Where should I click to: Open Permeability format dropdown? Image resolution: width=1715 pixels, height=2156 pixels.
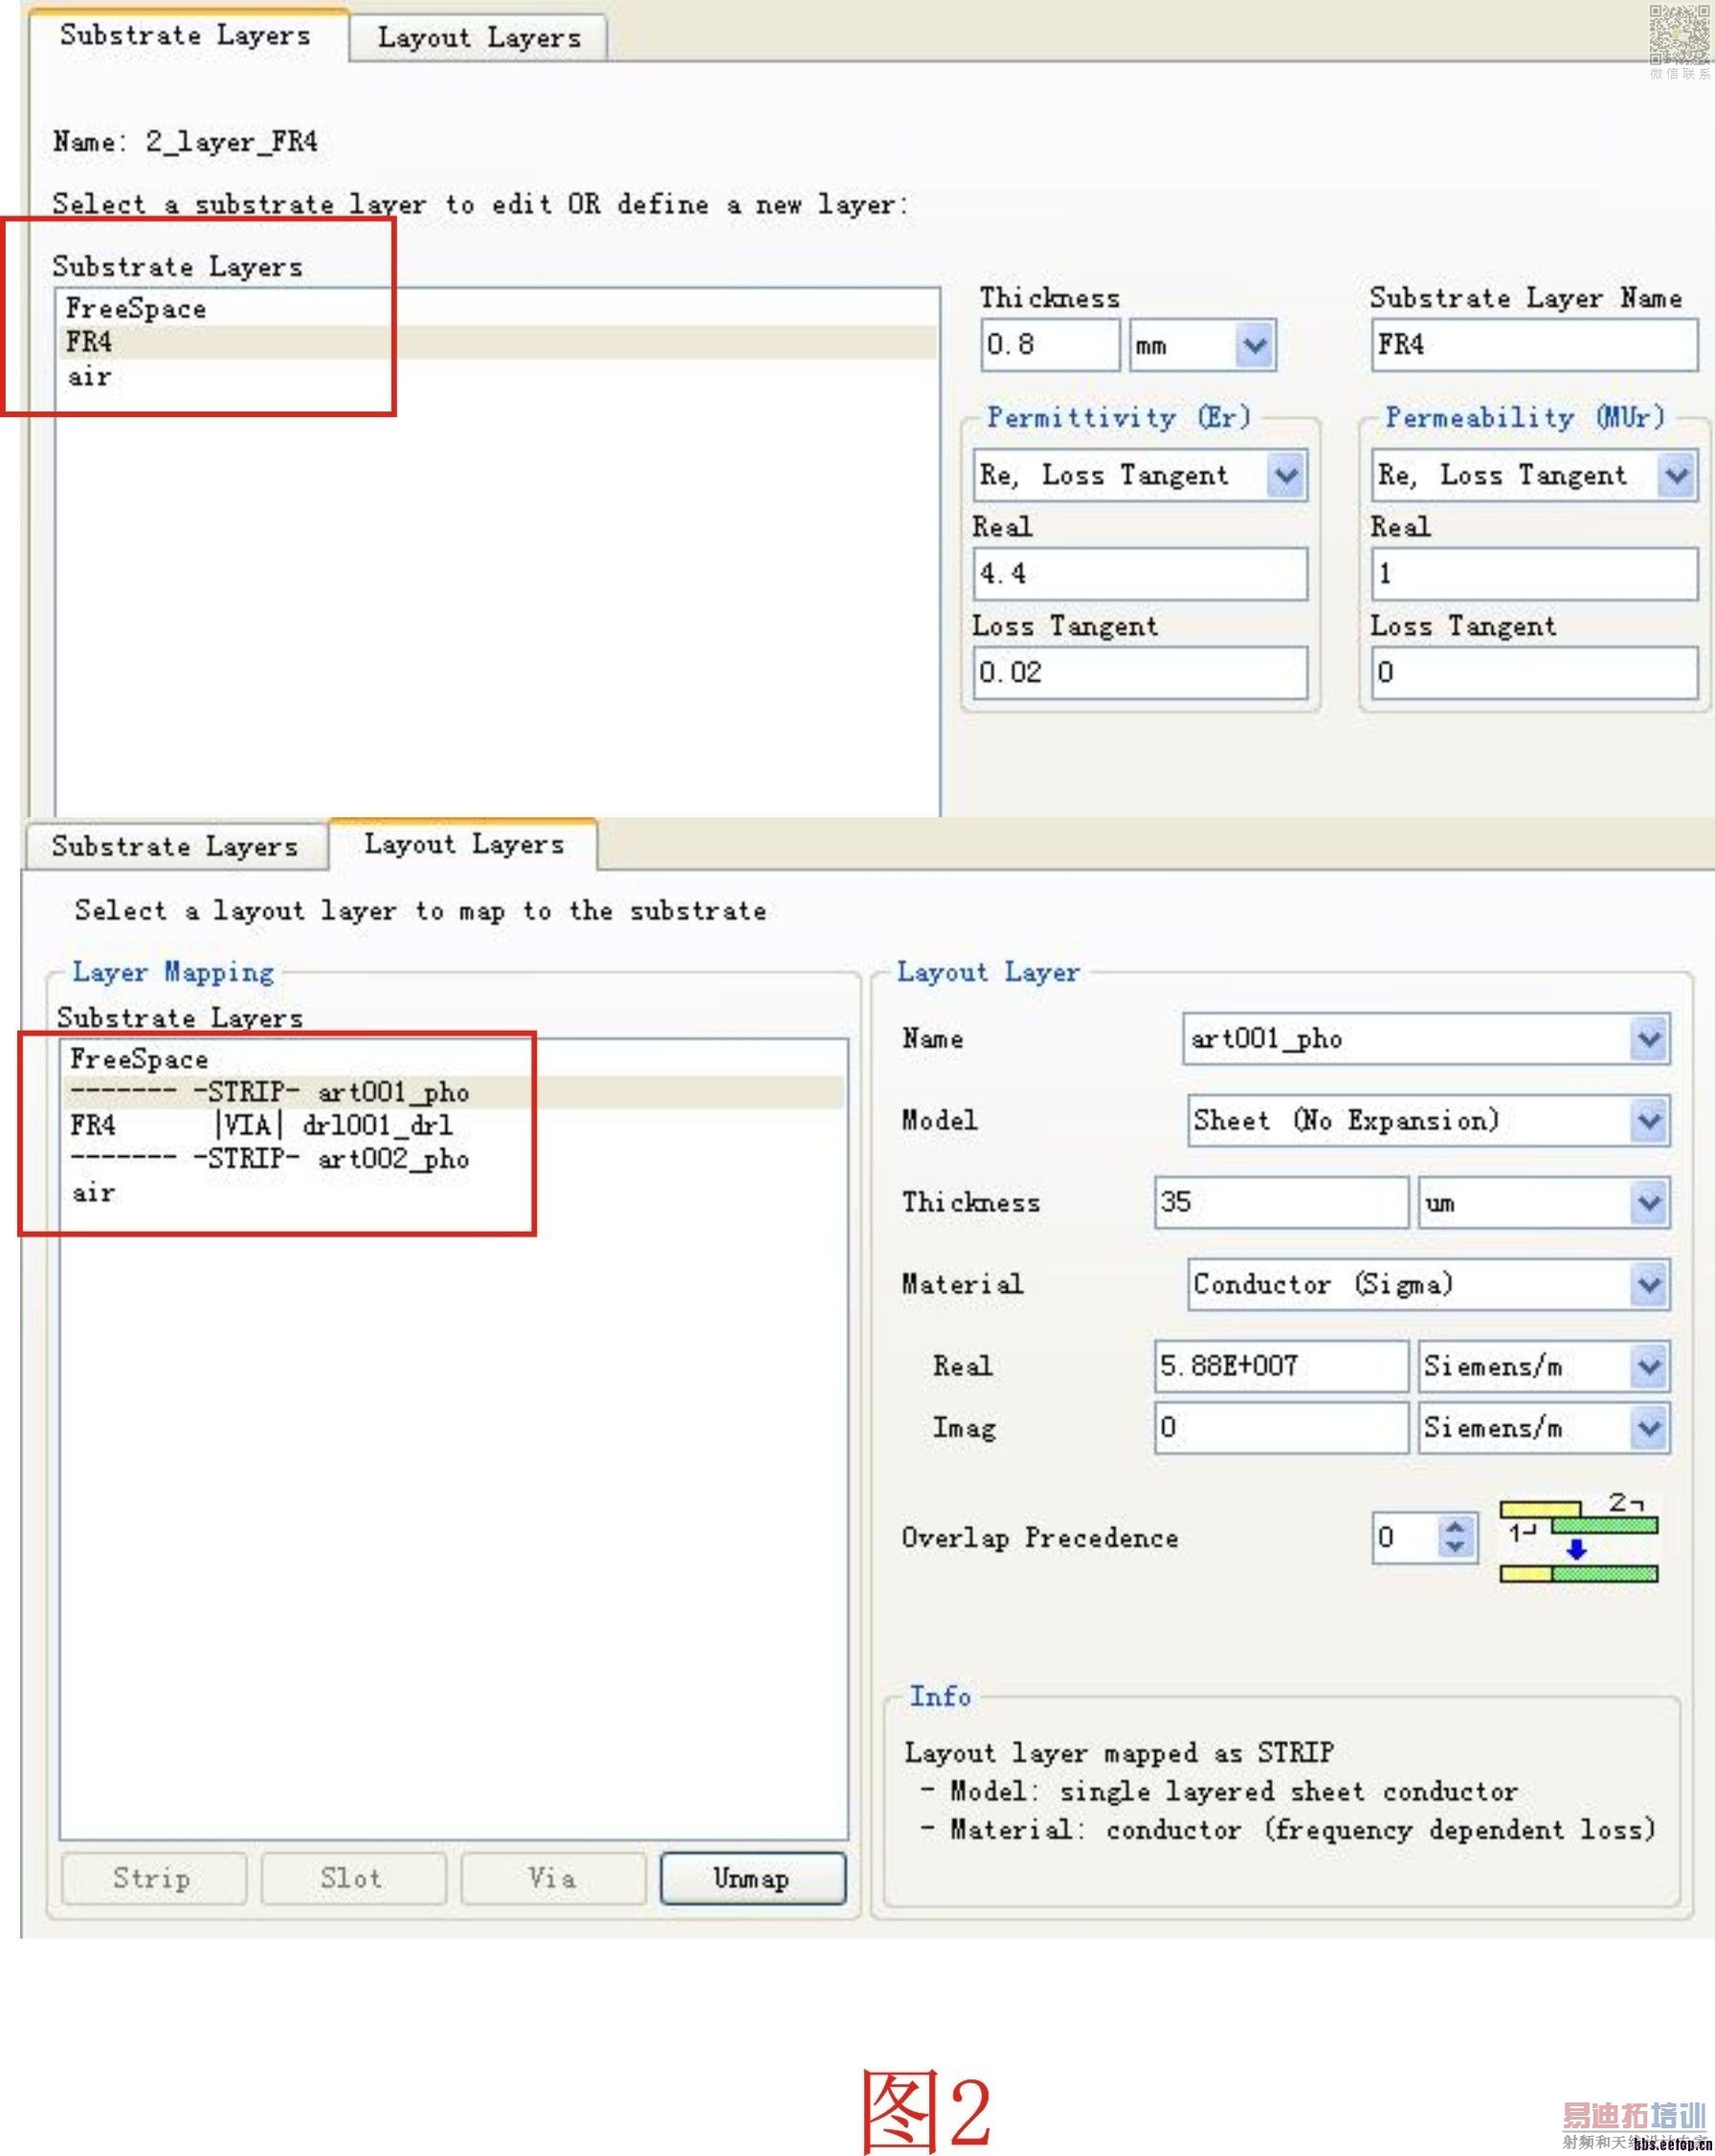[1677, 475]
